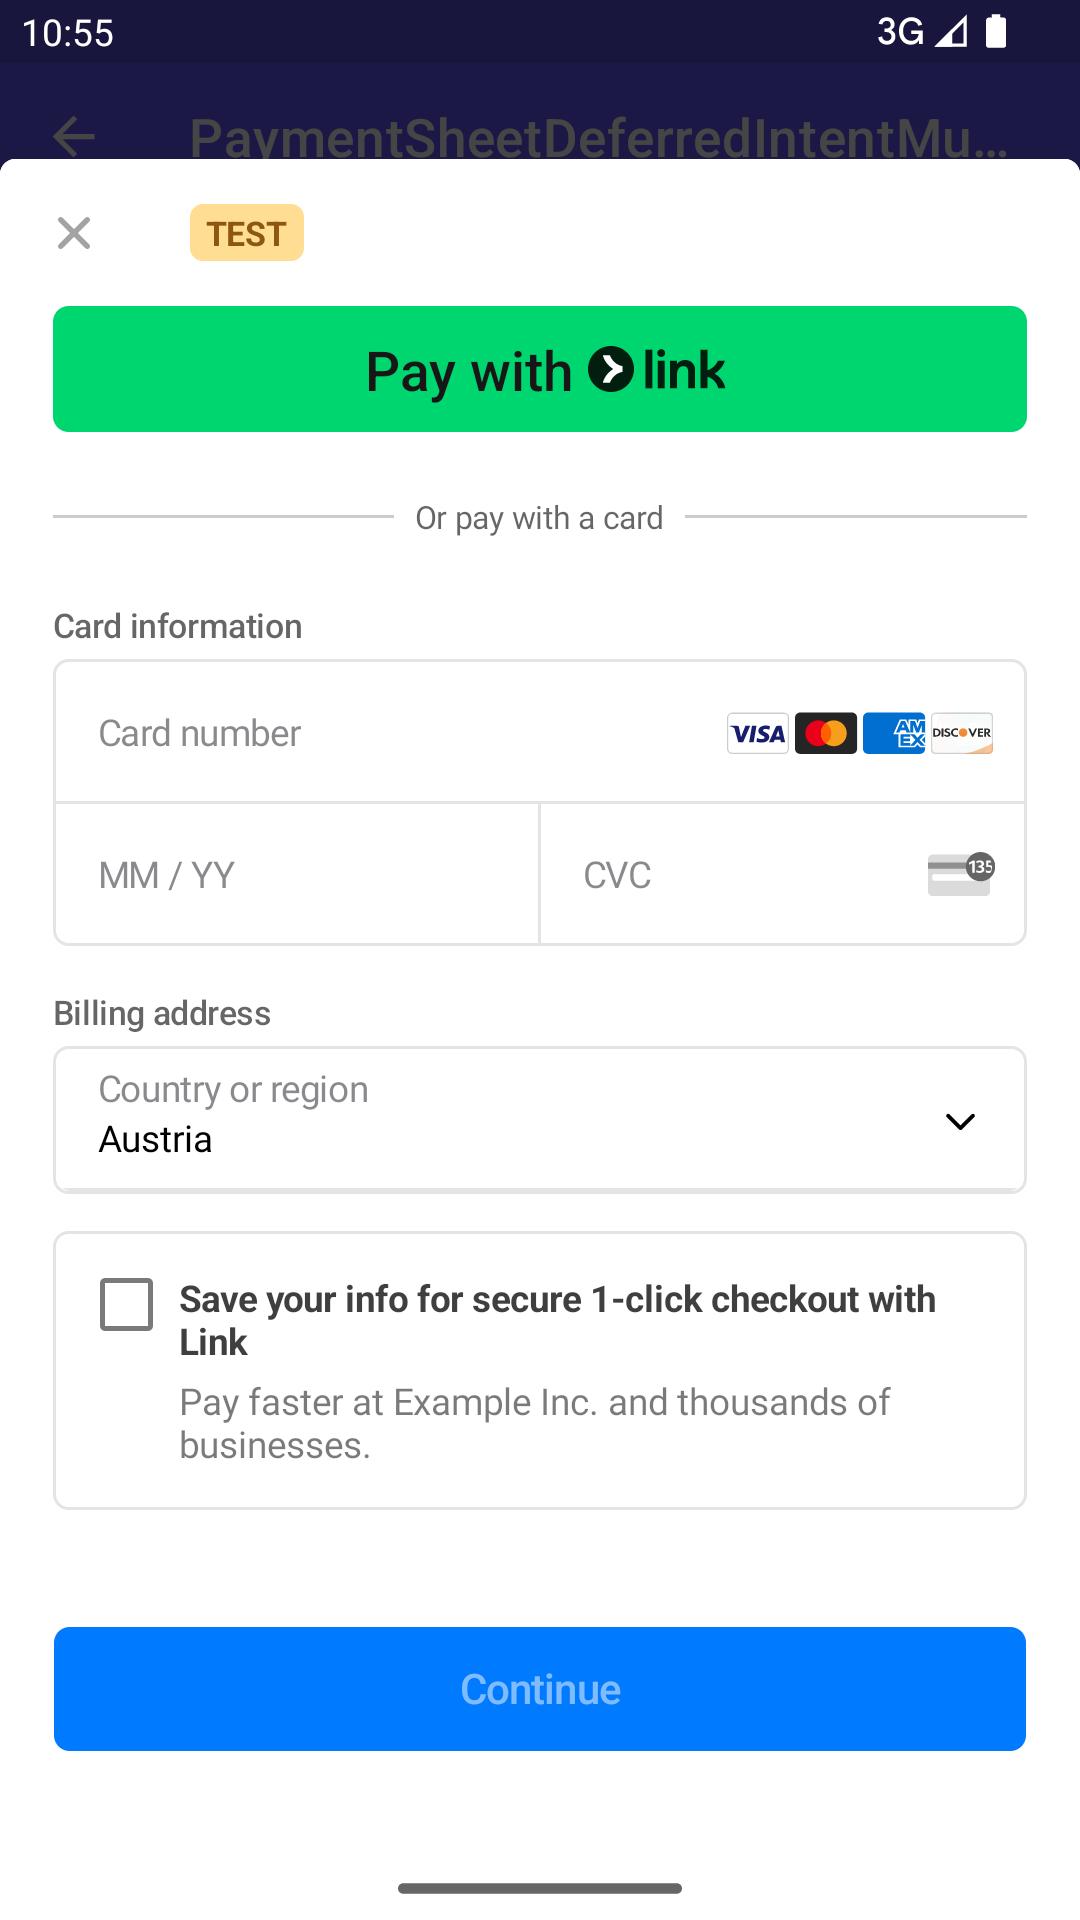
Task: Tap the Mastercard brand icon
Action: click(x=826, y=733)
